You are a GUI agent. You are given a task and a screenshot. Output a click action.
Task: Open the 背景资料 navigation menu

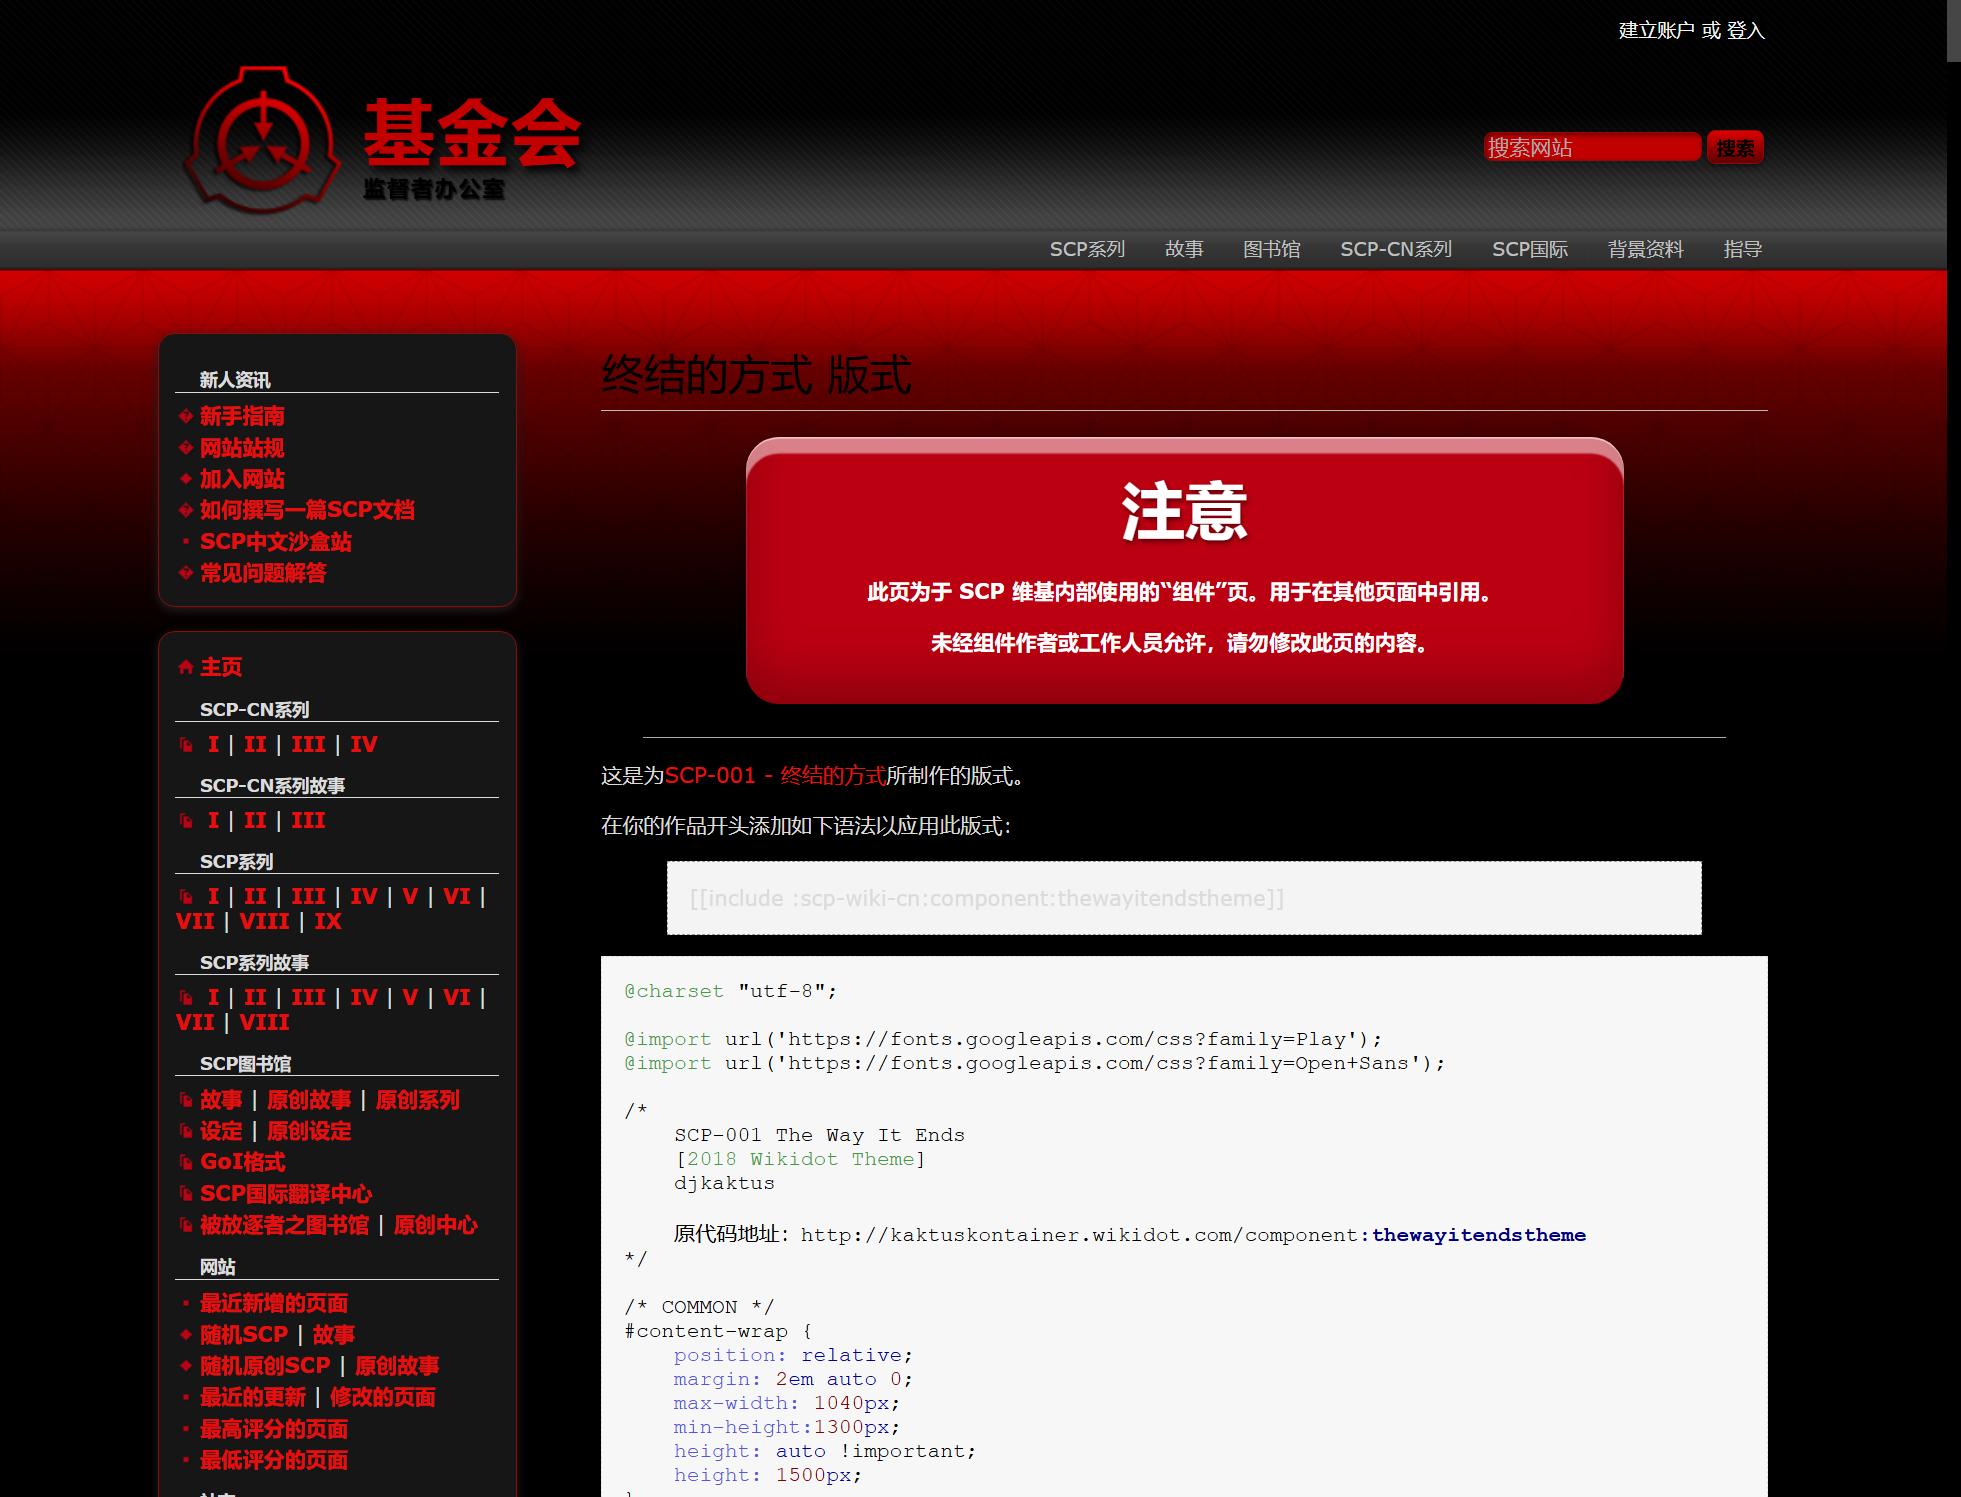point(1645,249)
